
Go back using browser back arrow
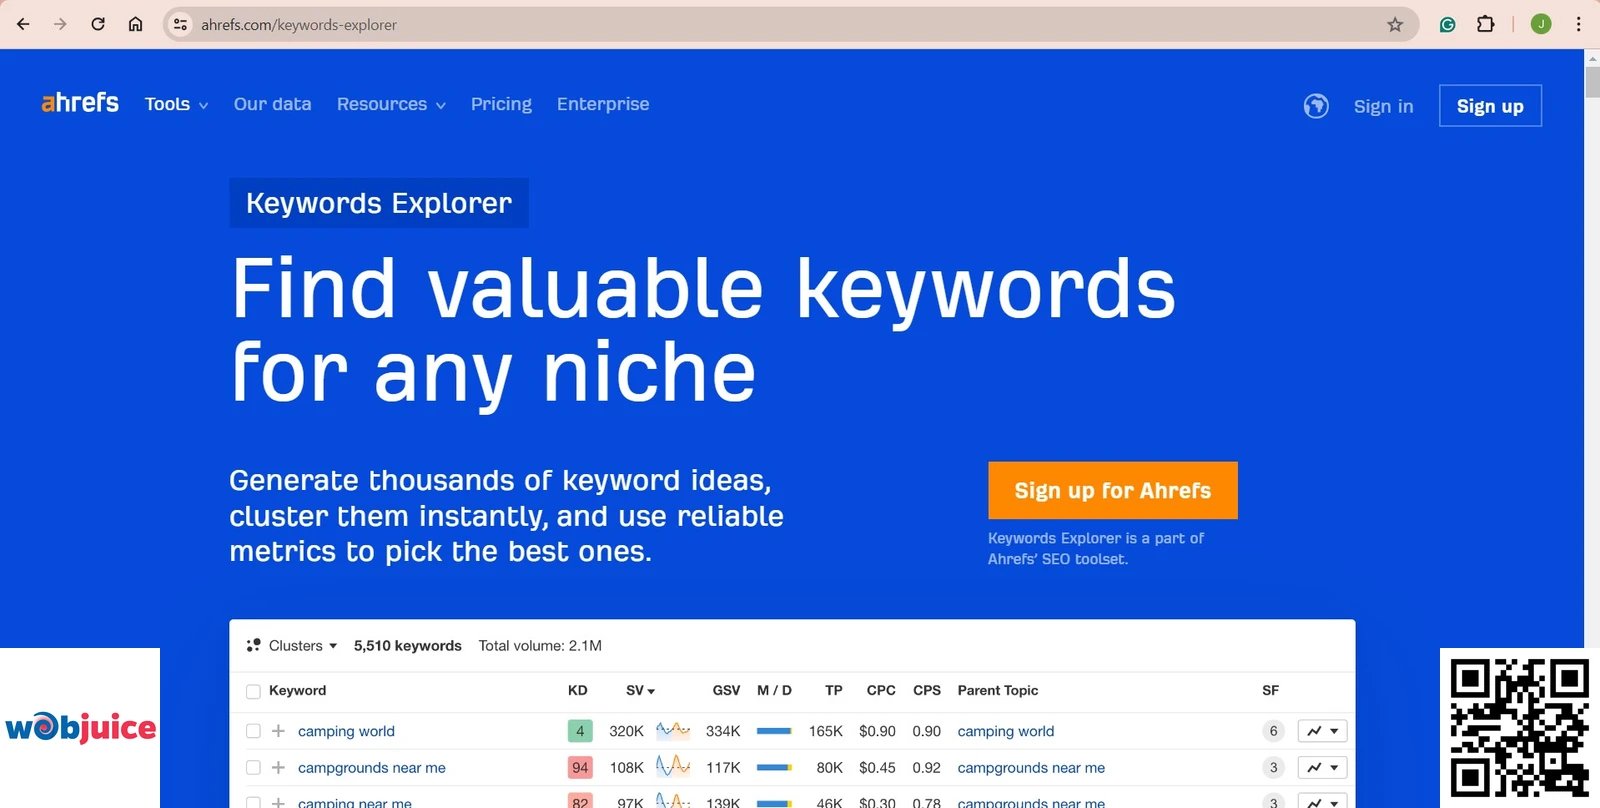[23, 24]
